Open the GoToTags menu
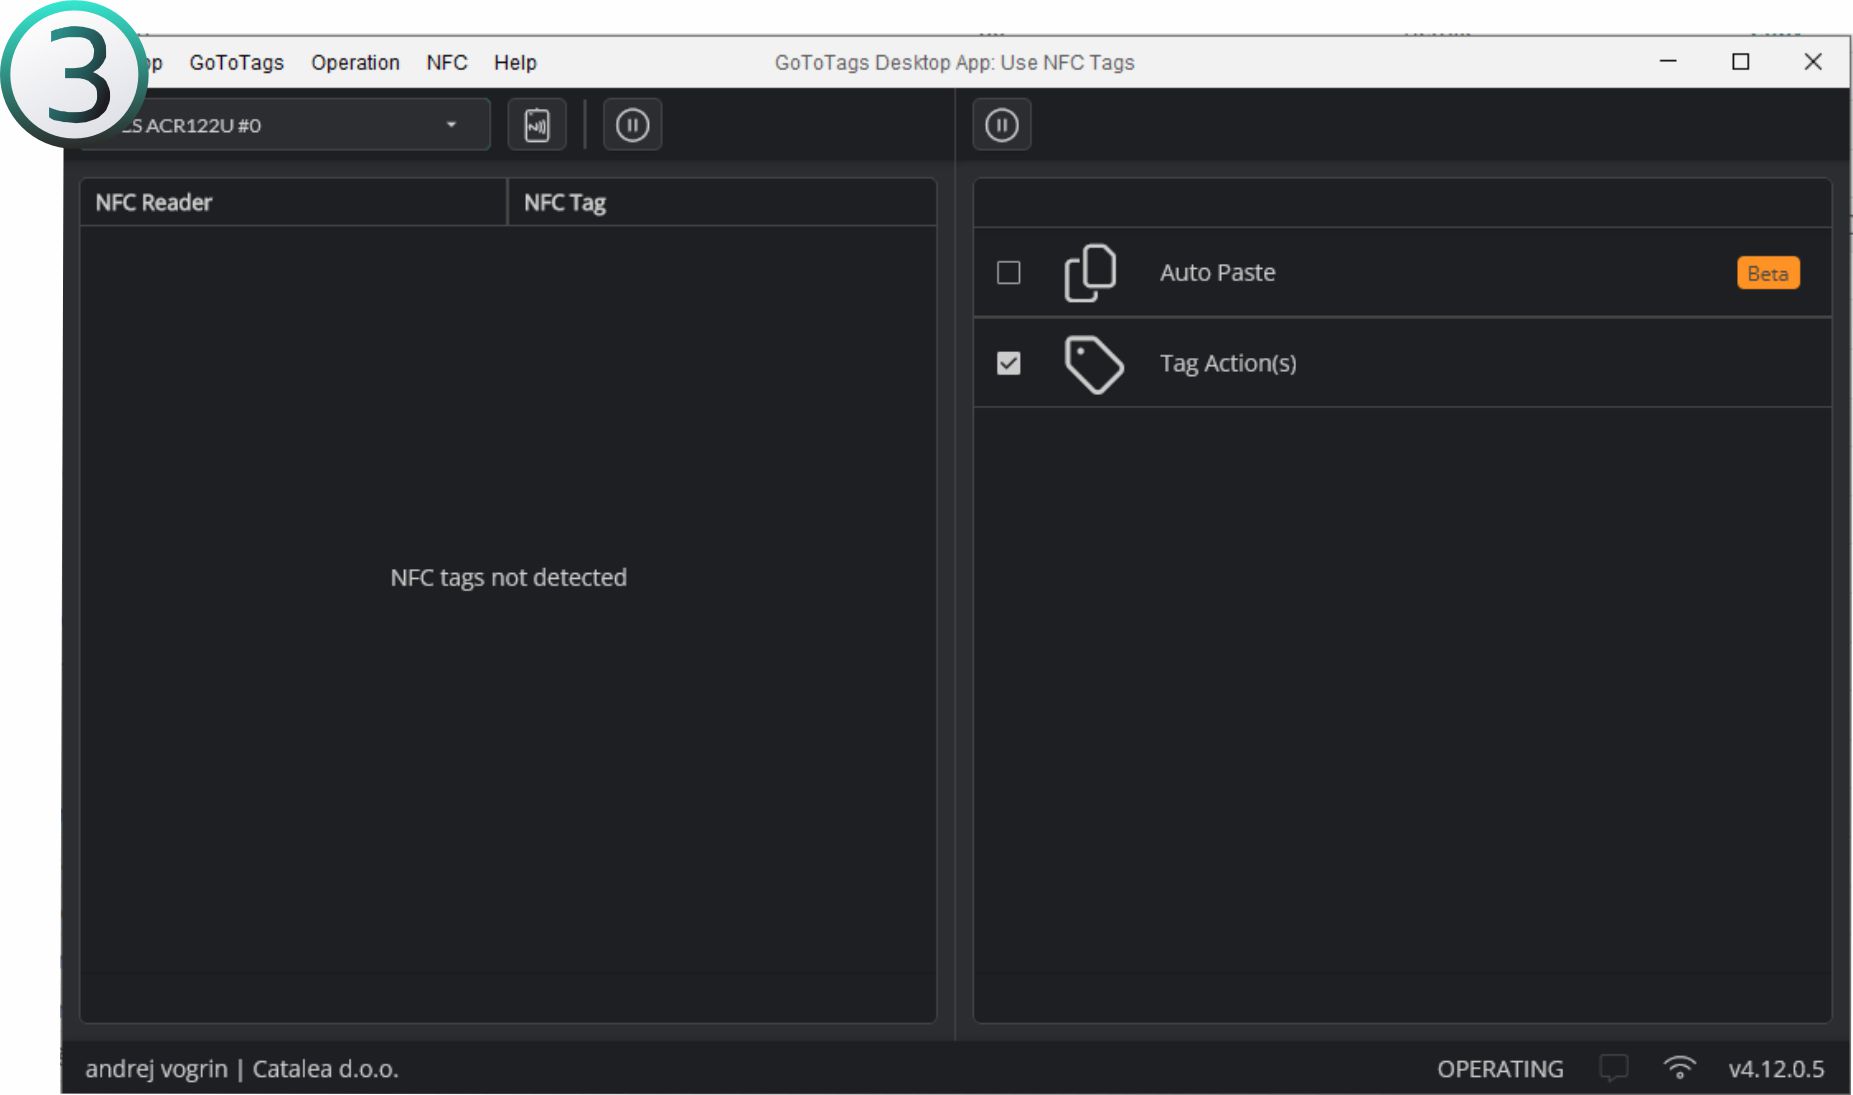 pos(236,62)
